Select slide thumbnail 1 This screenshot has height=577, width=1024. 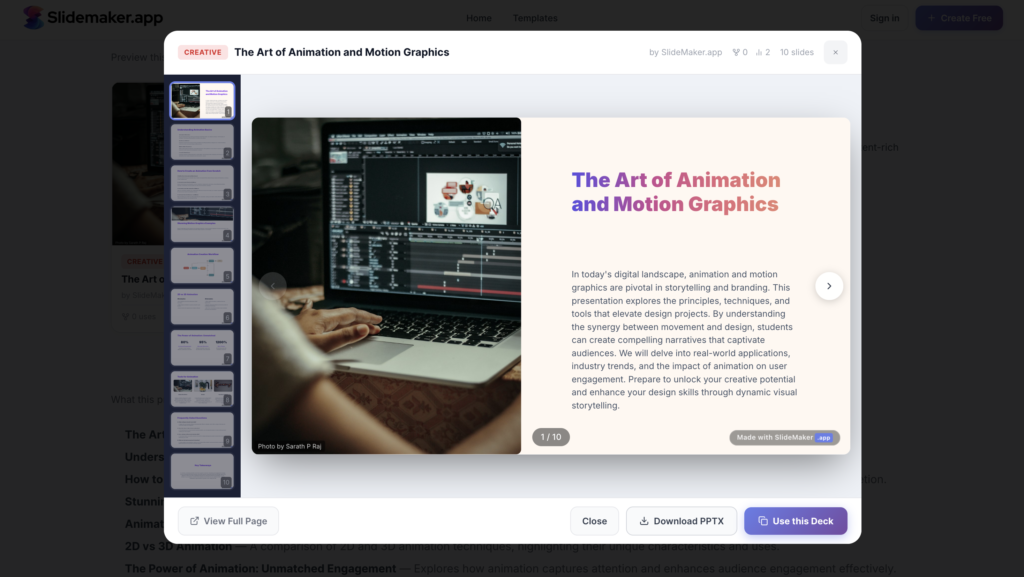click(x=202, y=101)
